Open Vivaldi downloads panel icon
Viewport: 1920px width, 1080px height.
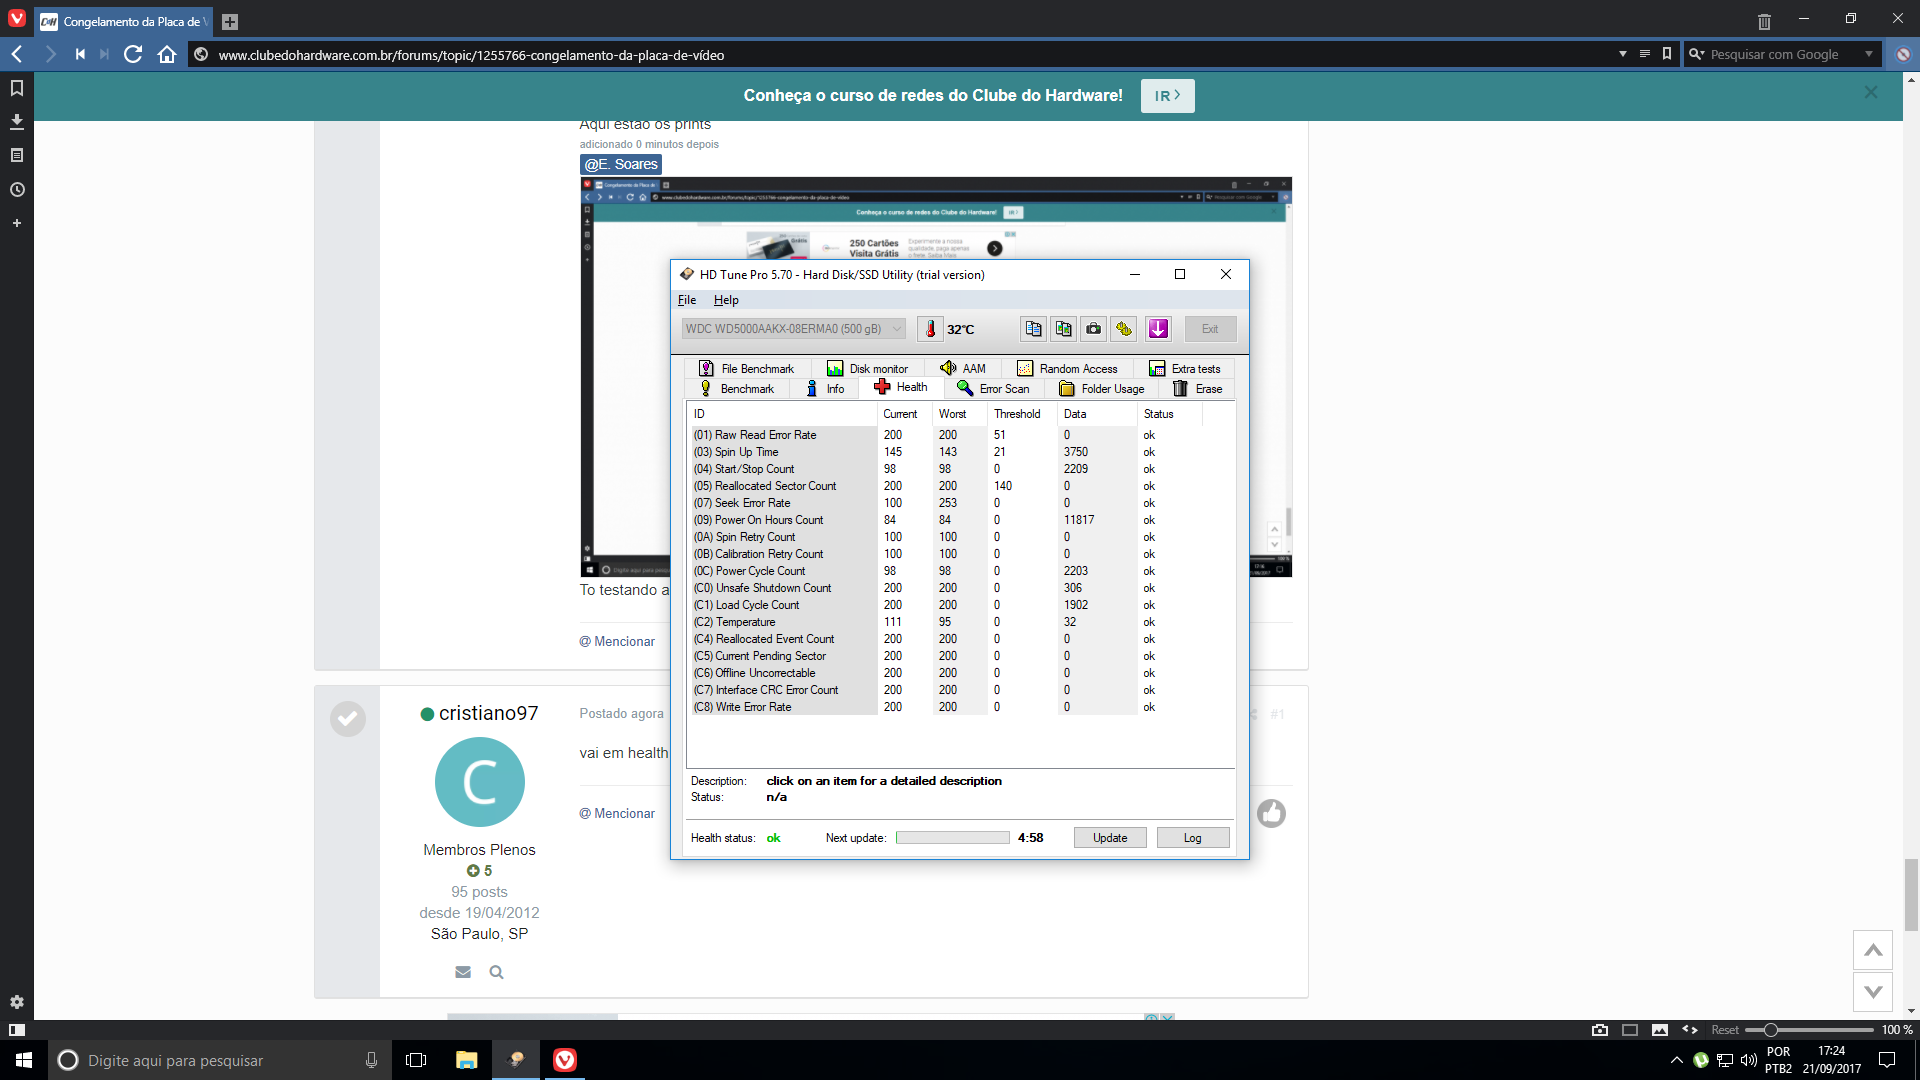click(x=17, y=122)
